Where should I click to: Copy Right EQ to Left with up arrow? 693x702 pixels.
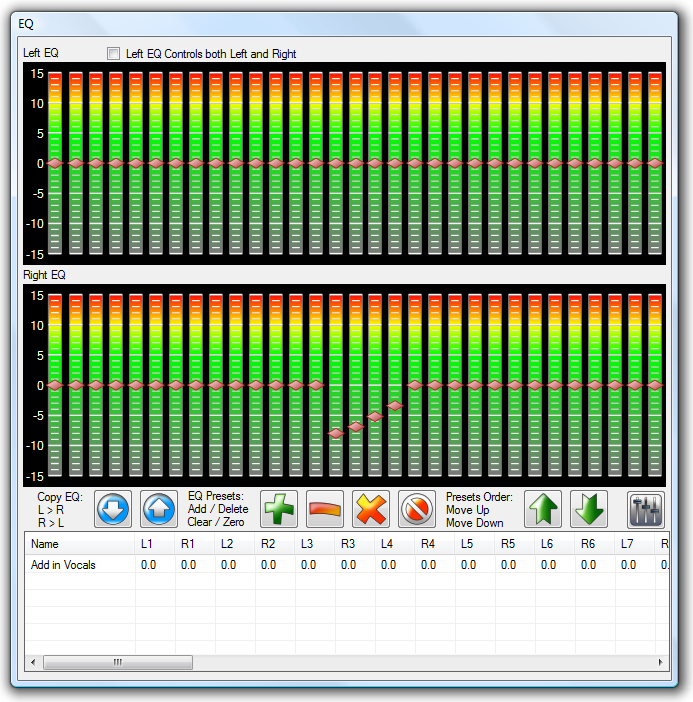159,509
